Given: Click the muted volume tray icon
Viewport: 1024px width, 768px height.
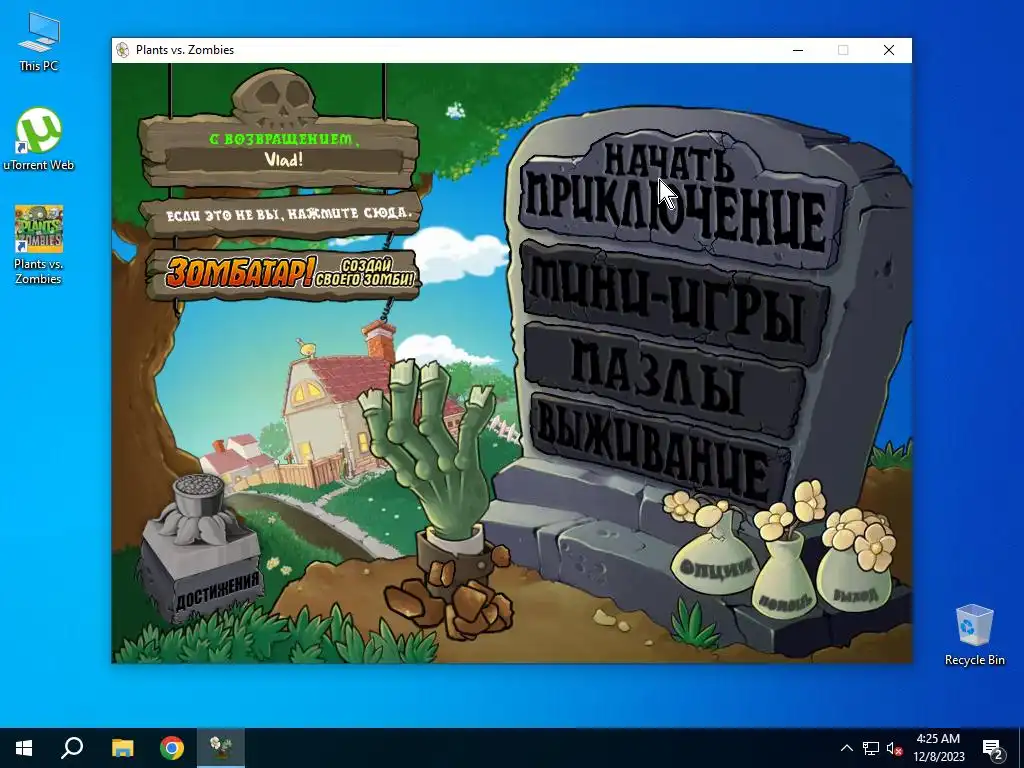Looking at the screenshot, I should [894, 748].
